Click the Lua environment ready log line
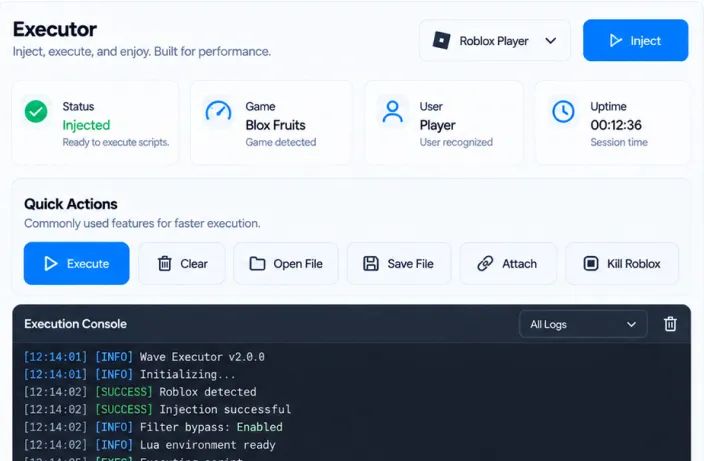The width and height of the screenshot is (704, 461). tap(150, 445)
